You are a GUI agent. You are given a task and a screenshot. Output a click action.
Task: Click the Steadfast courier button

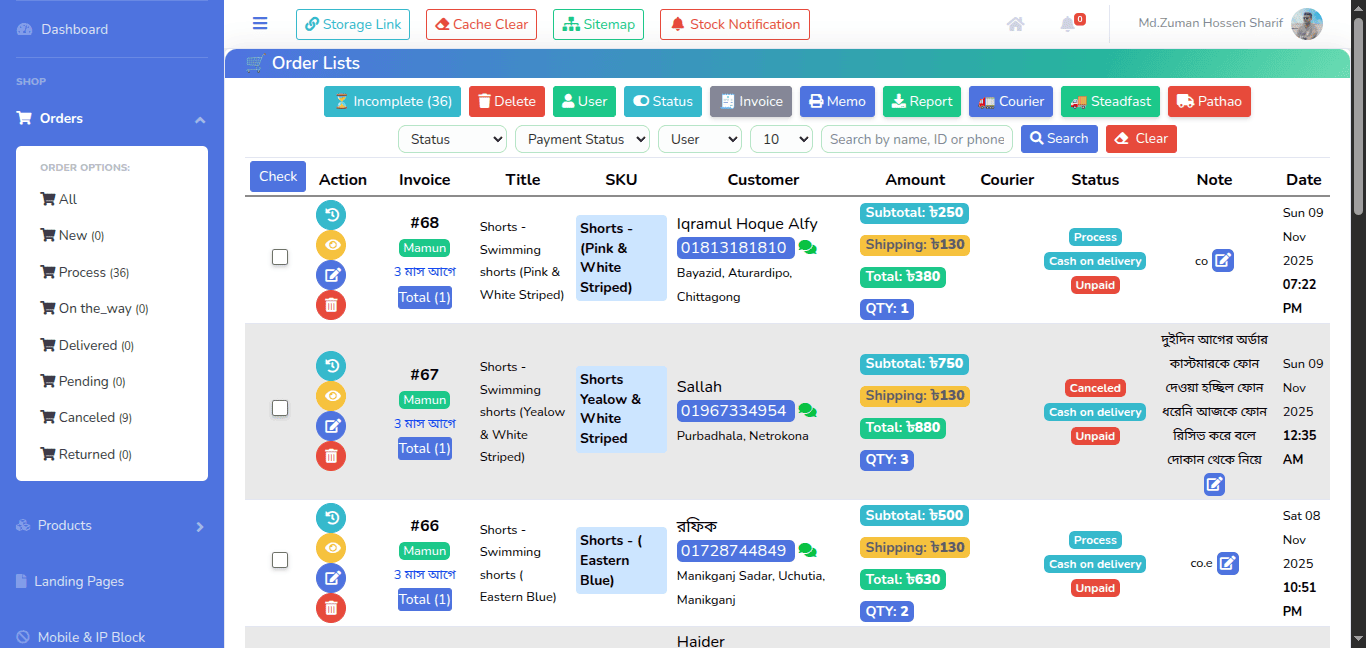(1110, 101)
